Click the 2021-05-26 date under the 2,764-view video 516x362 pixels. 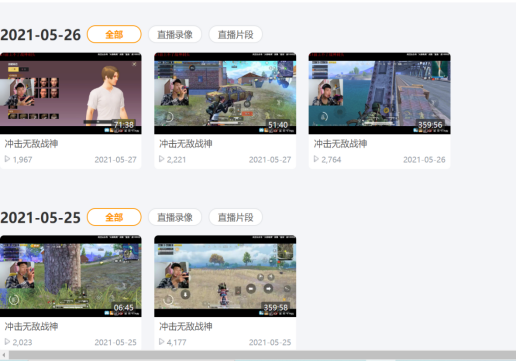point(424,160)
